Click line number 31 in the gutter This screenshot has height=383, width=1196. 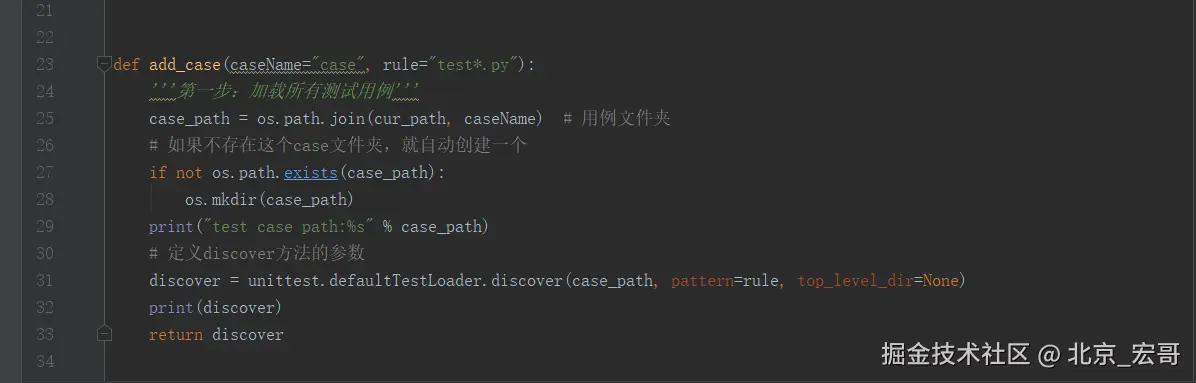[x=45, y=281]
